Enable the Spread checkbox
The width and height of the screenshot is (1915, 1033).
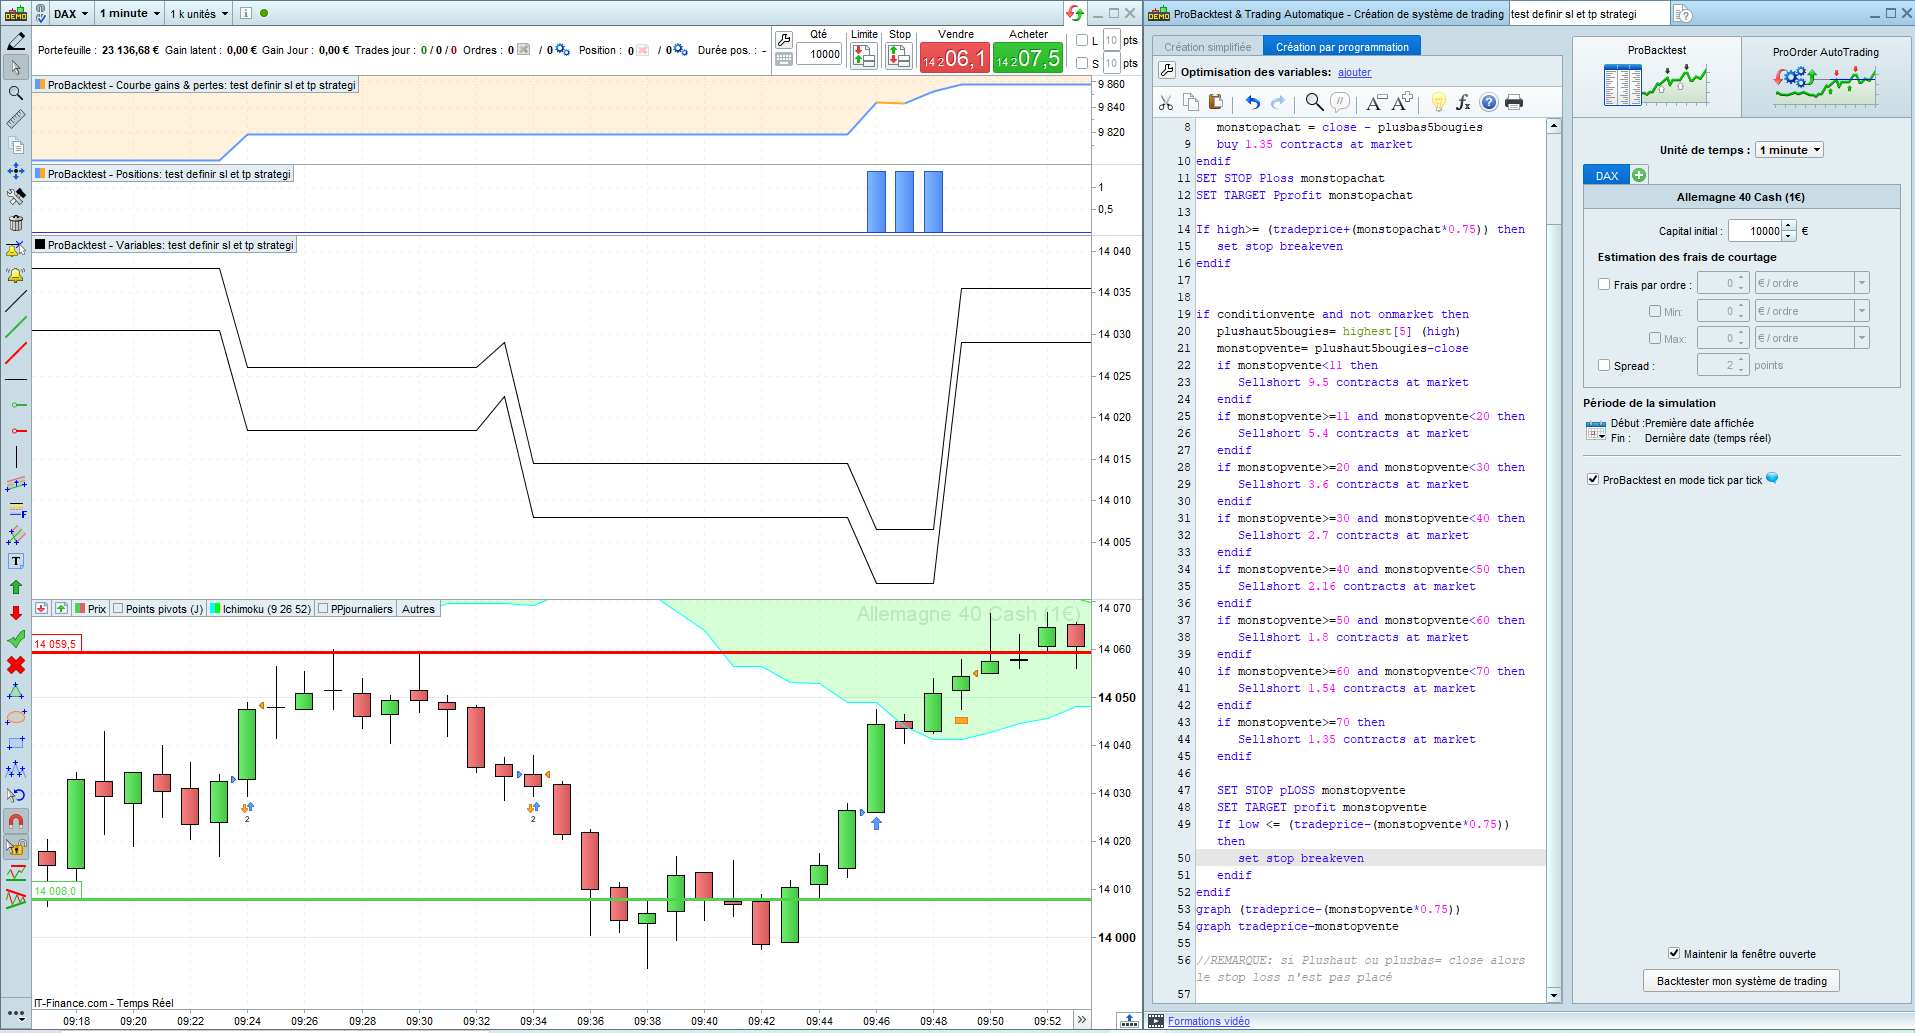pos(1604,365)
